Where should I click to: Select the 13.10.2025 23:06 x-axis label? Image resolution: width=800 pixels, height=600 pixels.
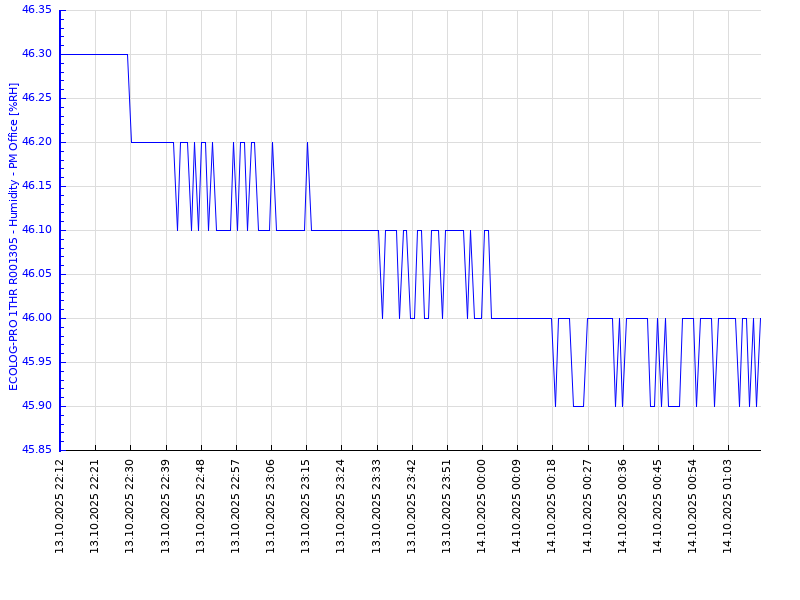point(271,505)
